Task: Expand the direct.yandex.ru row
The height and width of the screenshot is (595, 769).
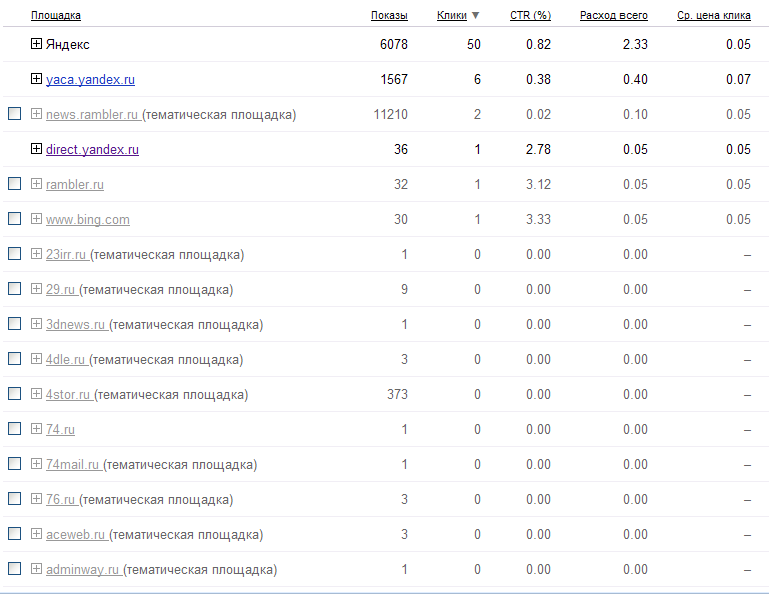Action: click(x=36, y=149)
